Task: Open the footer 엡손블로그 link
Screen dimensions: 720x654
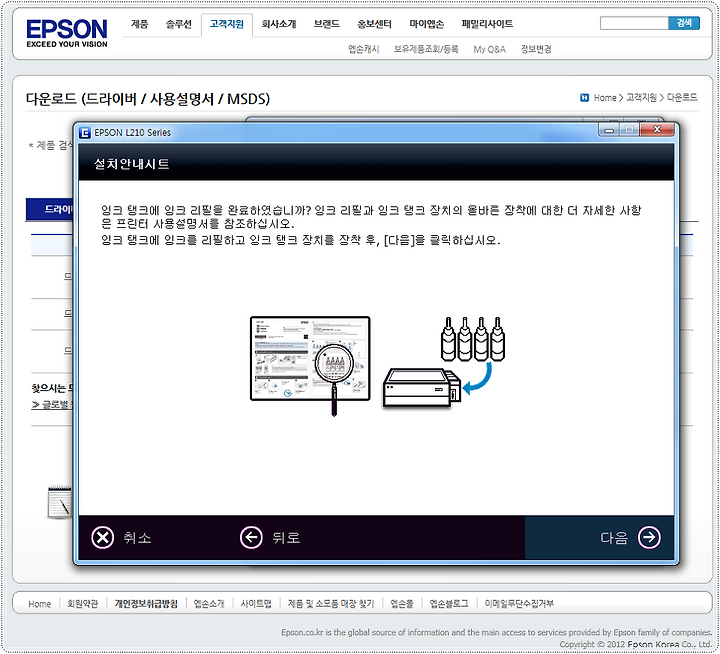Action: click(449, 604)
